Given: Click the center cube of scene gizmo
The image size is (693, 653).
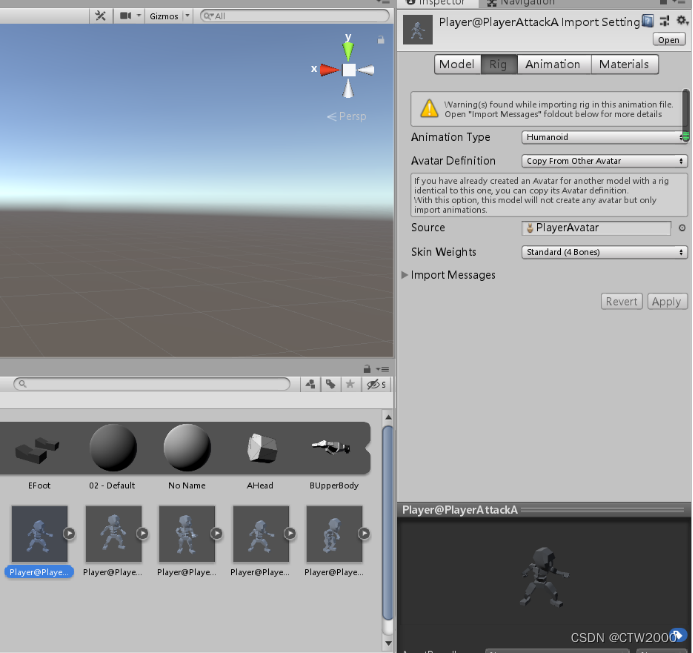Looking at the screenshot, I should click(349, 70).
